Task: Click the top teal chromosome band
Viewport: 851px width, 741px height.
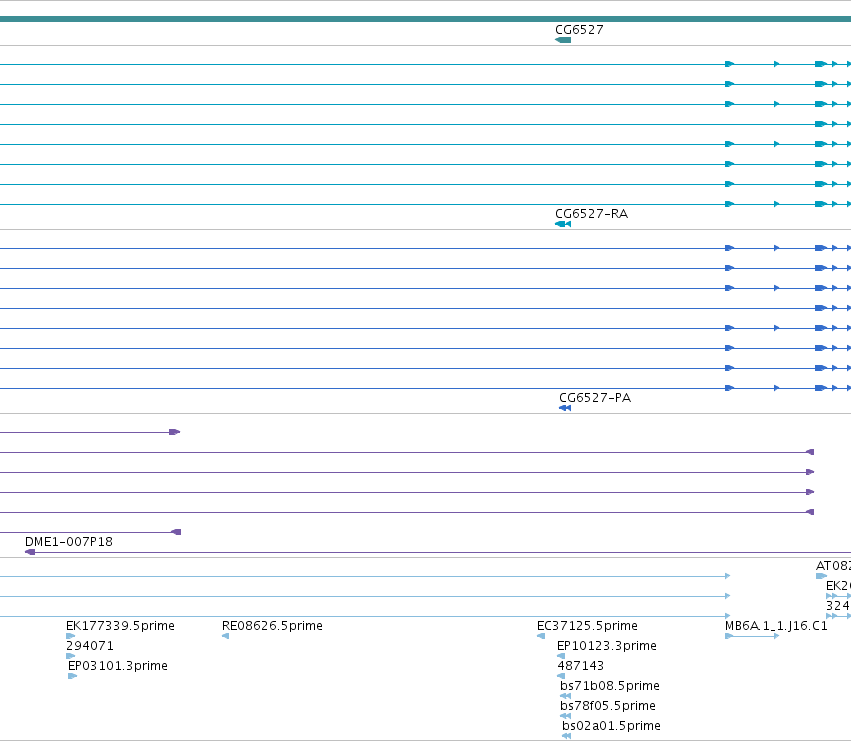Action: tap(426, 20)
